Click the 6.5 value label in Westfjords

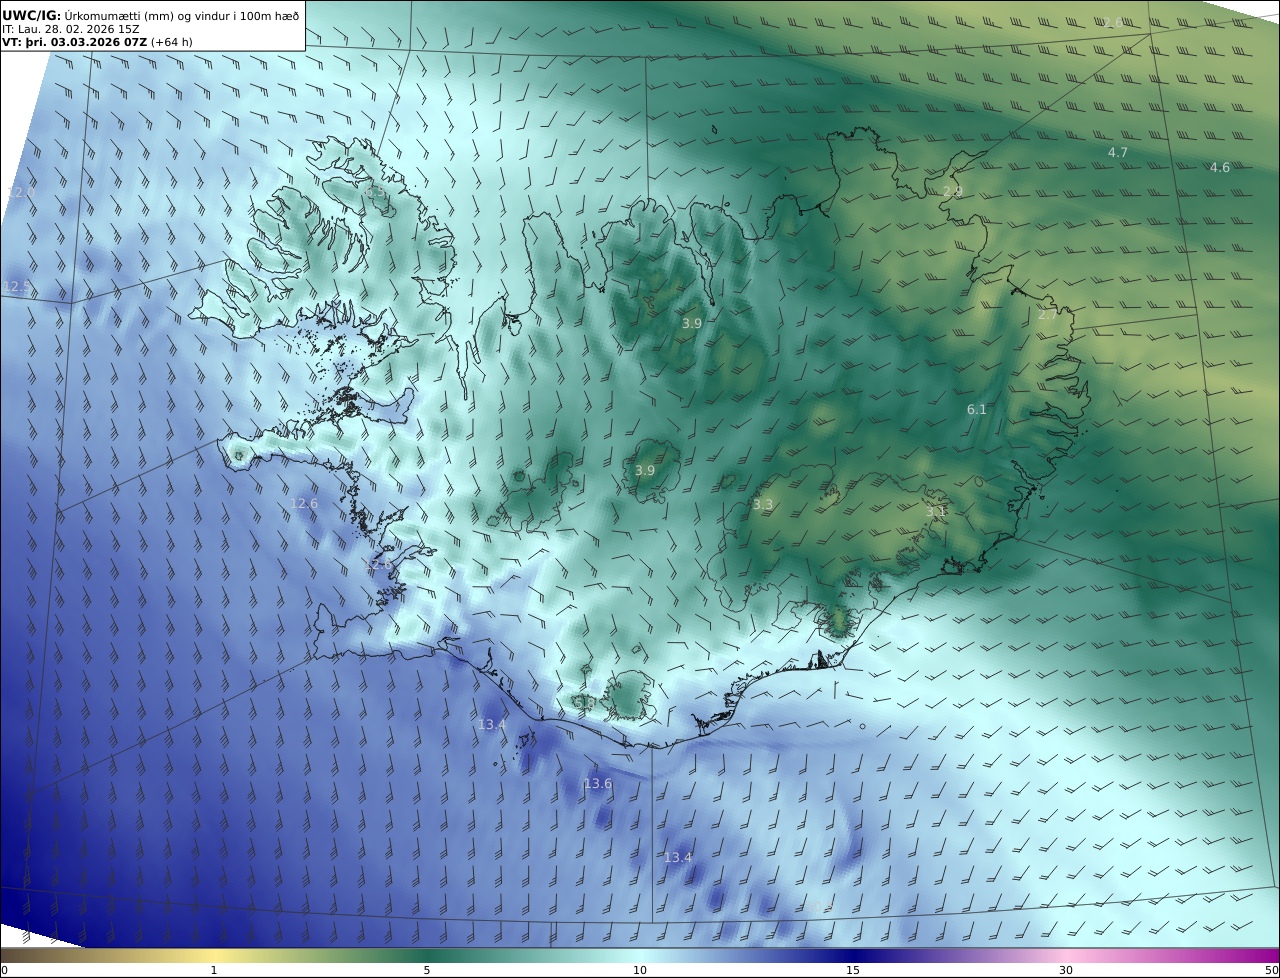point(375,191)
